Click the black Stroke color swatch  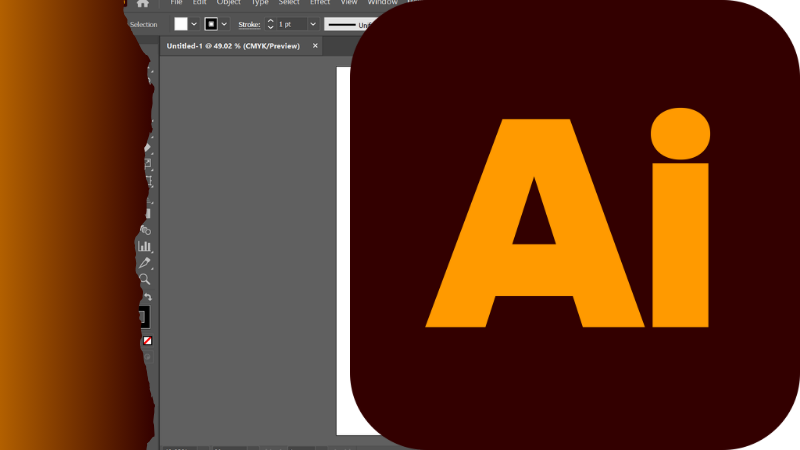click(211, 24)
